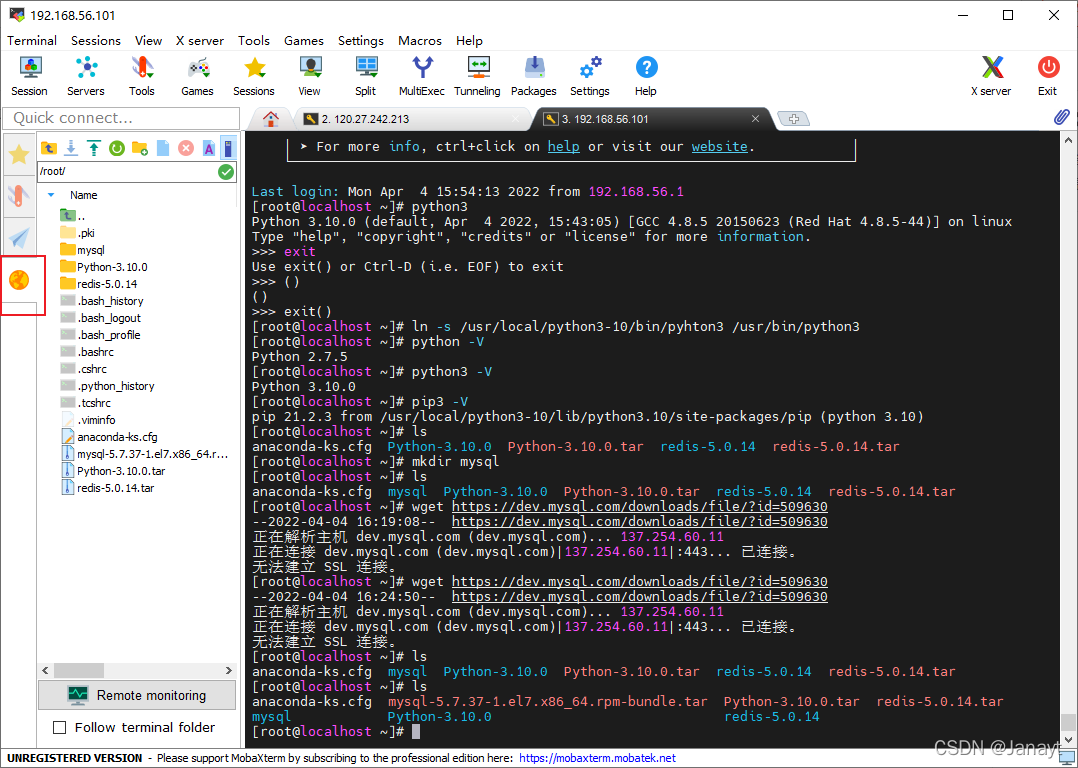Open the Swiss-knife tools sidebar tab

19,197
